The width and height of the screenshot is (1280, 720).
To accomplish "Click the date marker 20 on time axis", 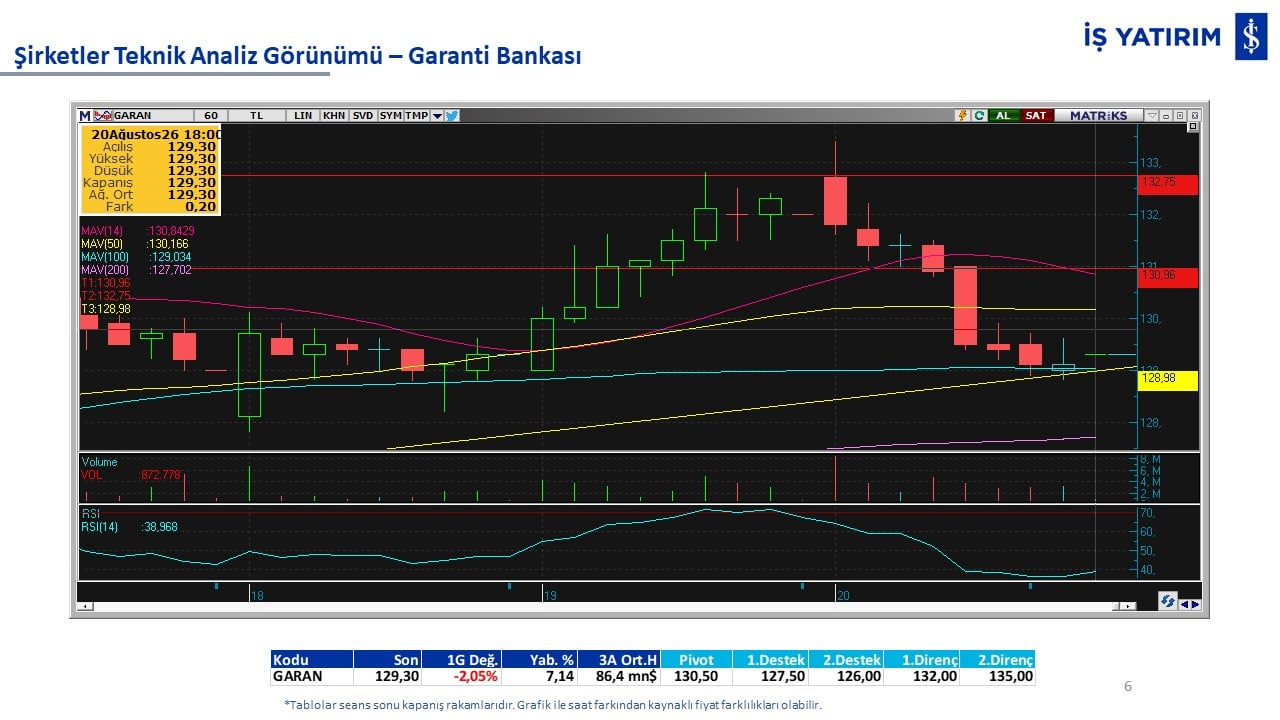I will [x=843, y=595].
